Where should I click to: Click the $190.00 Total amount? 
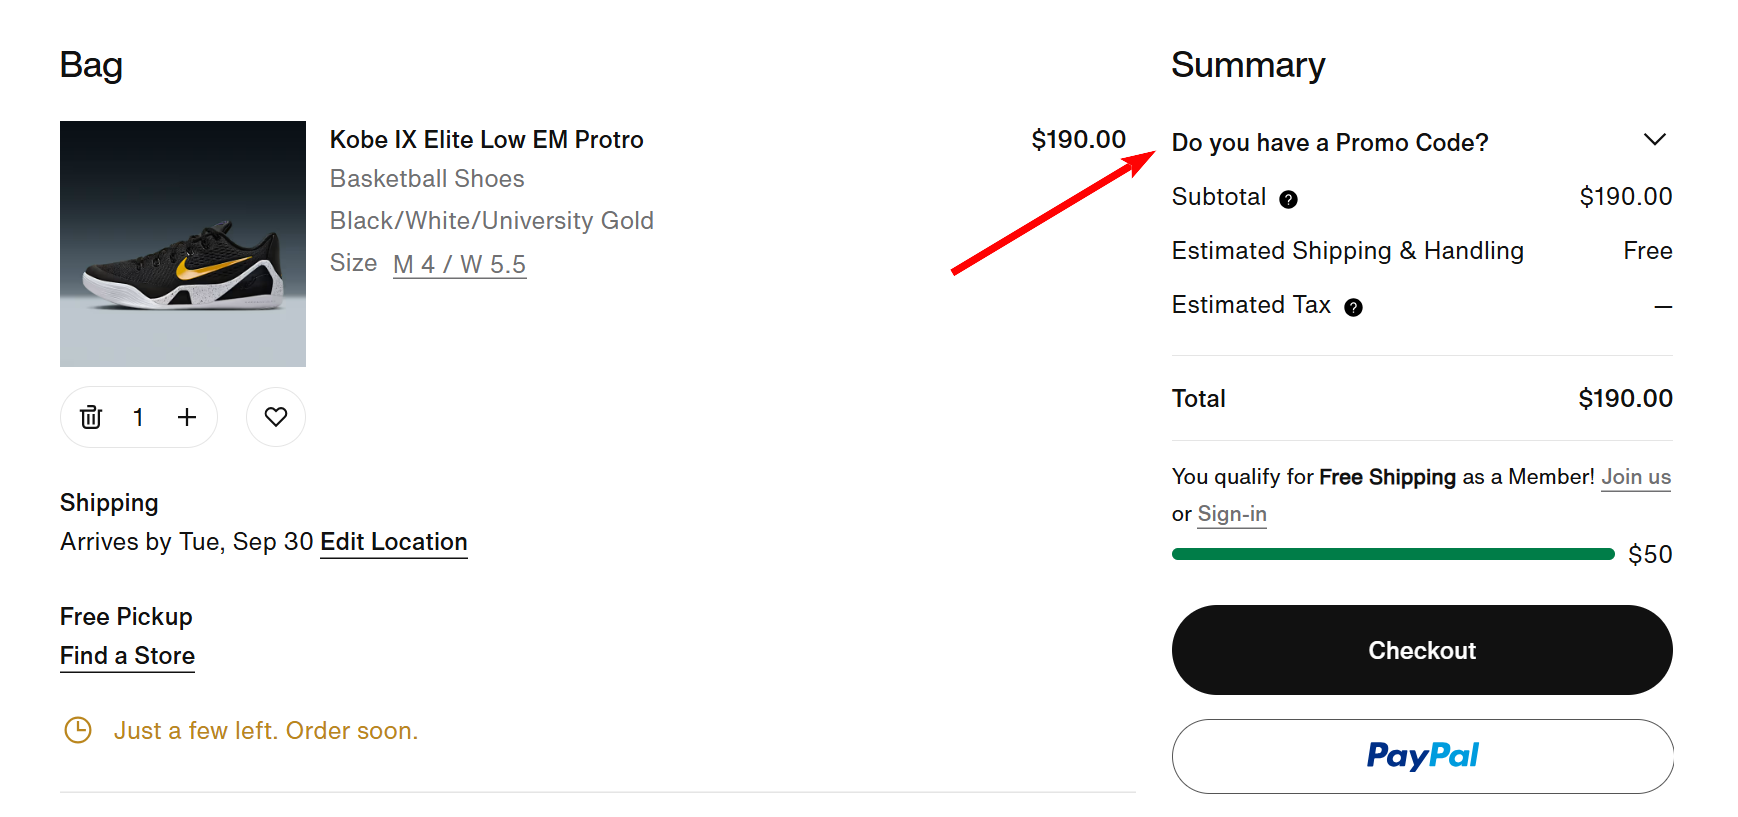(1625, 399)
